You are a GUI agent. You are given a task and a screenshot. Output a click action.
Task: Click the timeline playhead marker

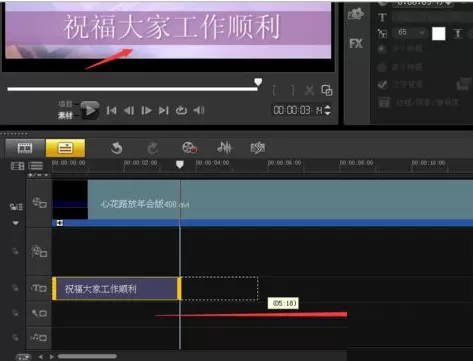(x=180, y=164)
